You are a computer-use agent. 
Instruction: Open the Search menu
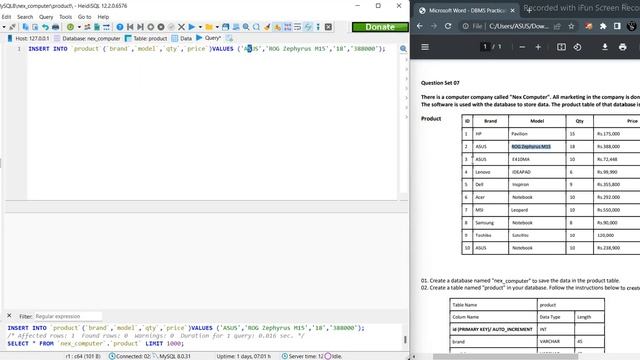tap(25, 17)
